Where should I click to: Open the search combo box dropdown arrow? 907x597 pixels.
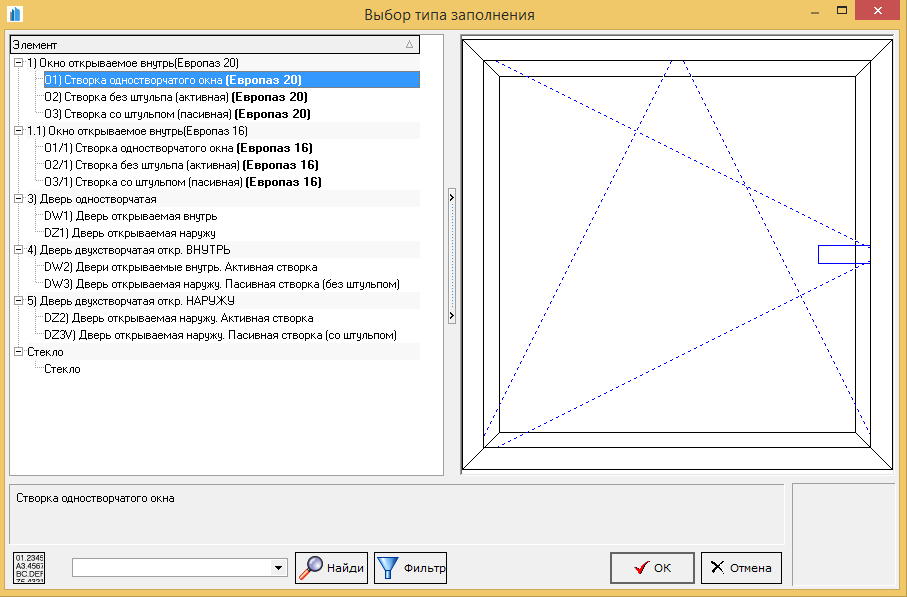tap(278, 567)
